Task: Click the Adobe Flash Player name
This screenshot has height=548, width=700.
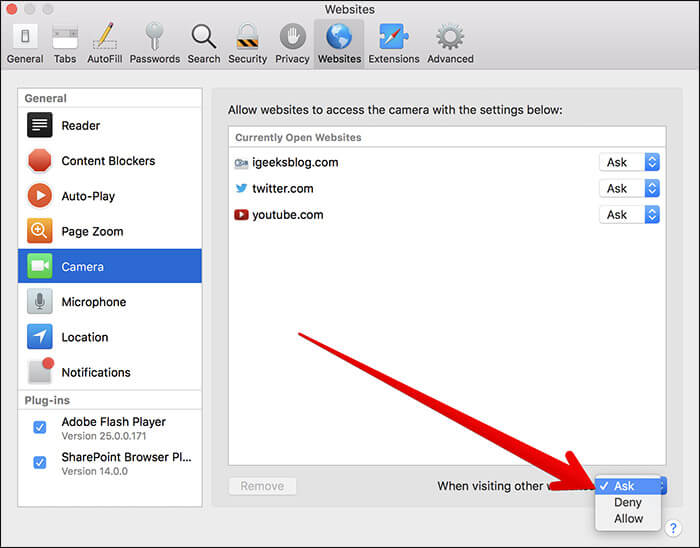Action: (x=113, y=422)
